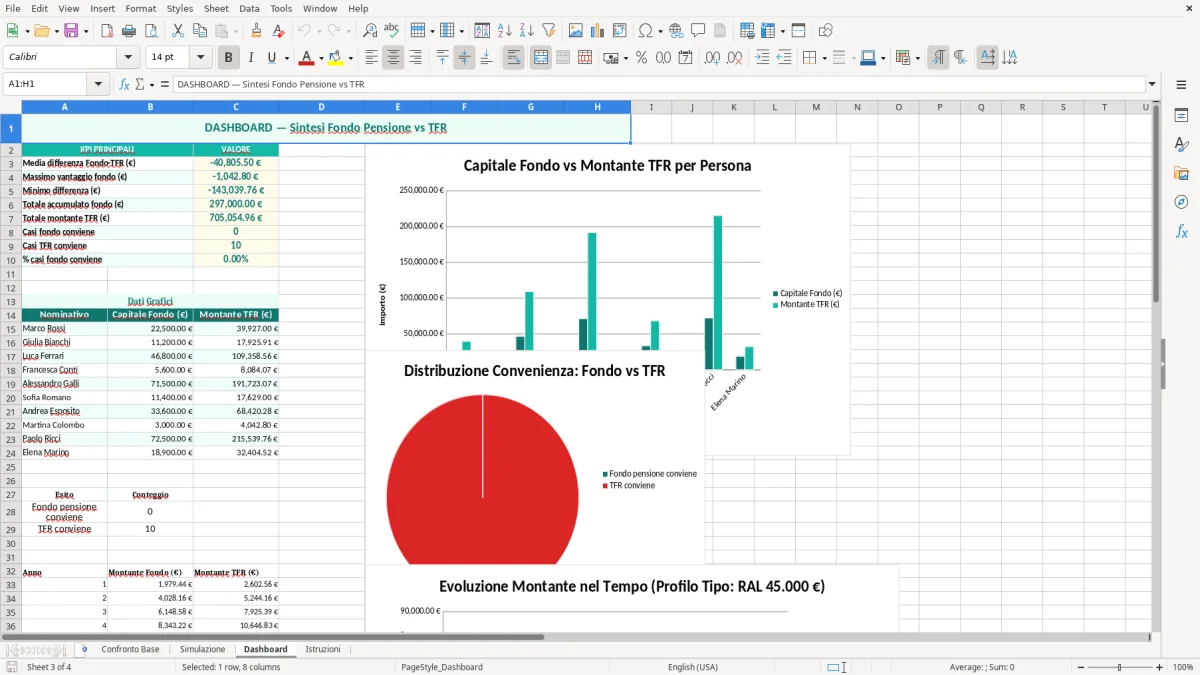Toggle Italic formatting
Image resolution: width=1200 pixels, height=675 pixels.
point(251,58)
